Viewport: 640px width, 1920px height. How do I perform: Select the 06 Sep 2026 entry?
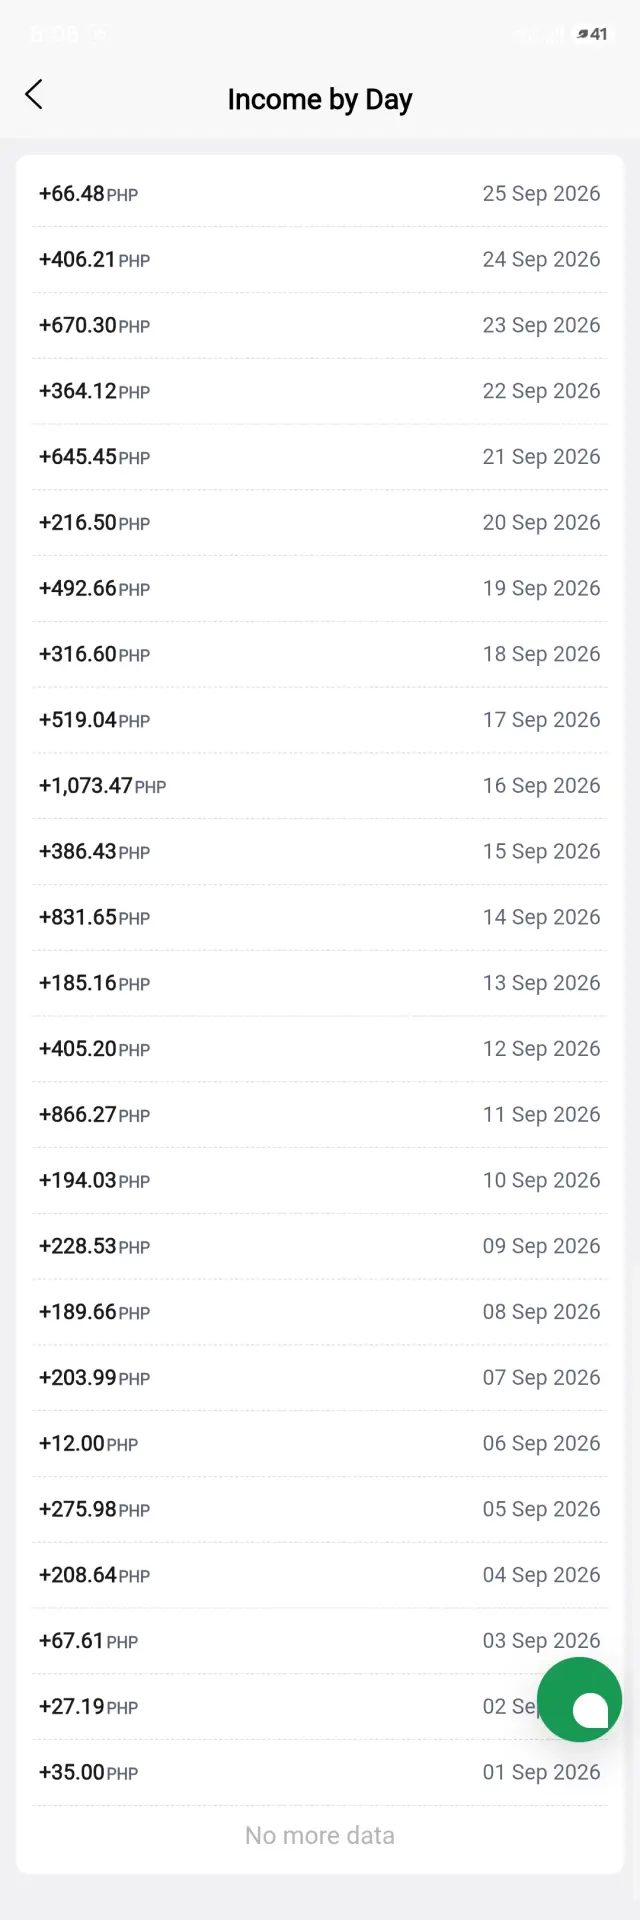(320, 1444)
